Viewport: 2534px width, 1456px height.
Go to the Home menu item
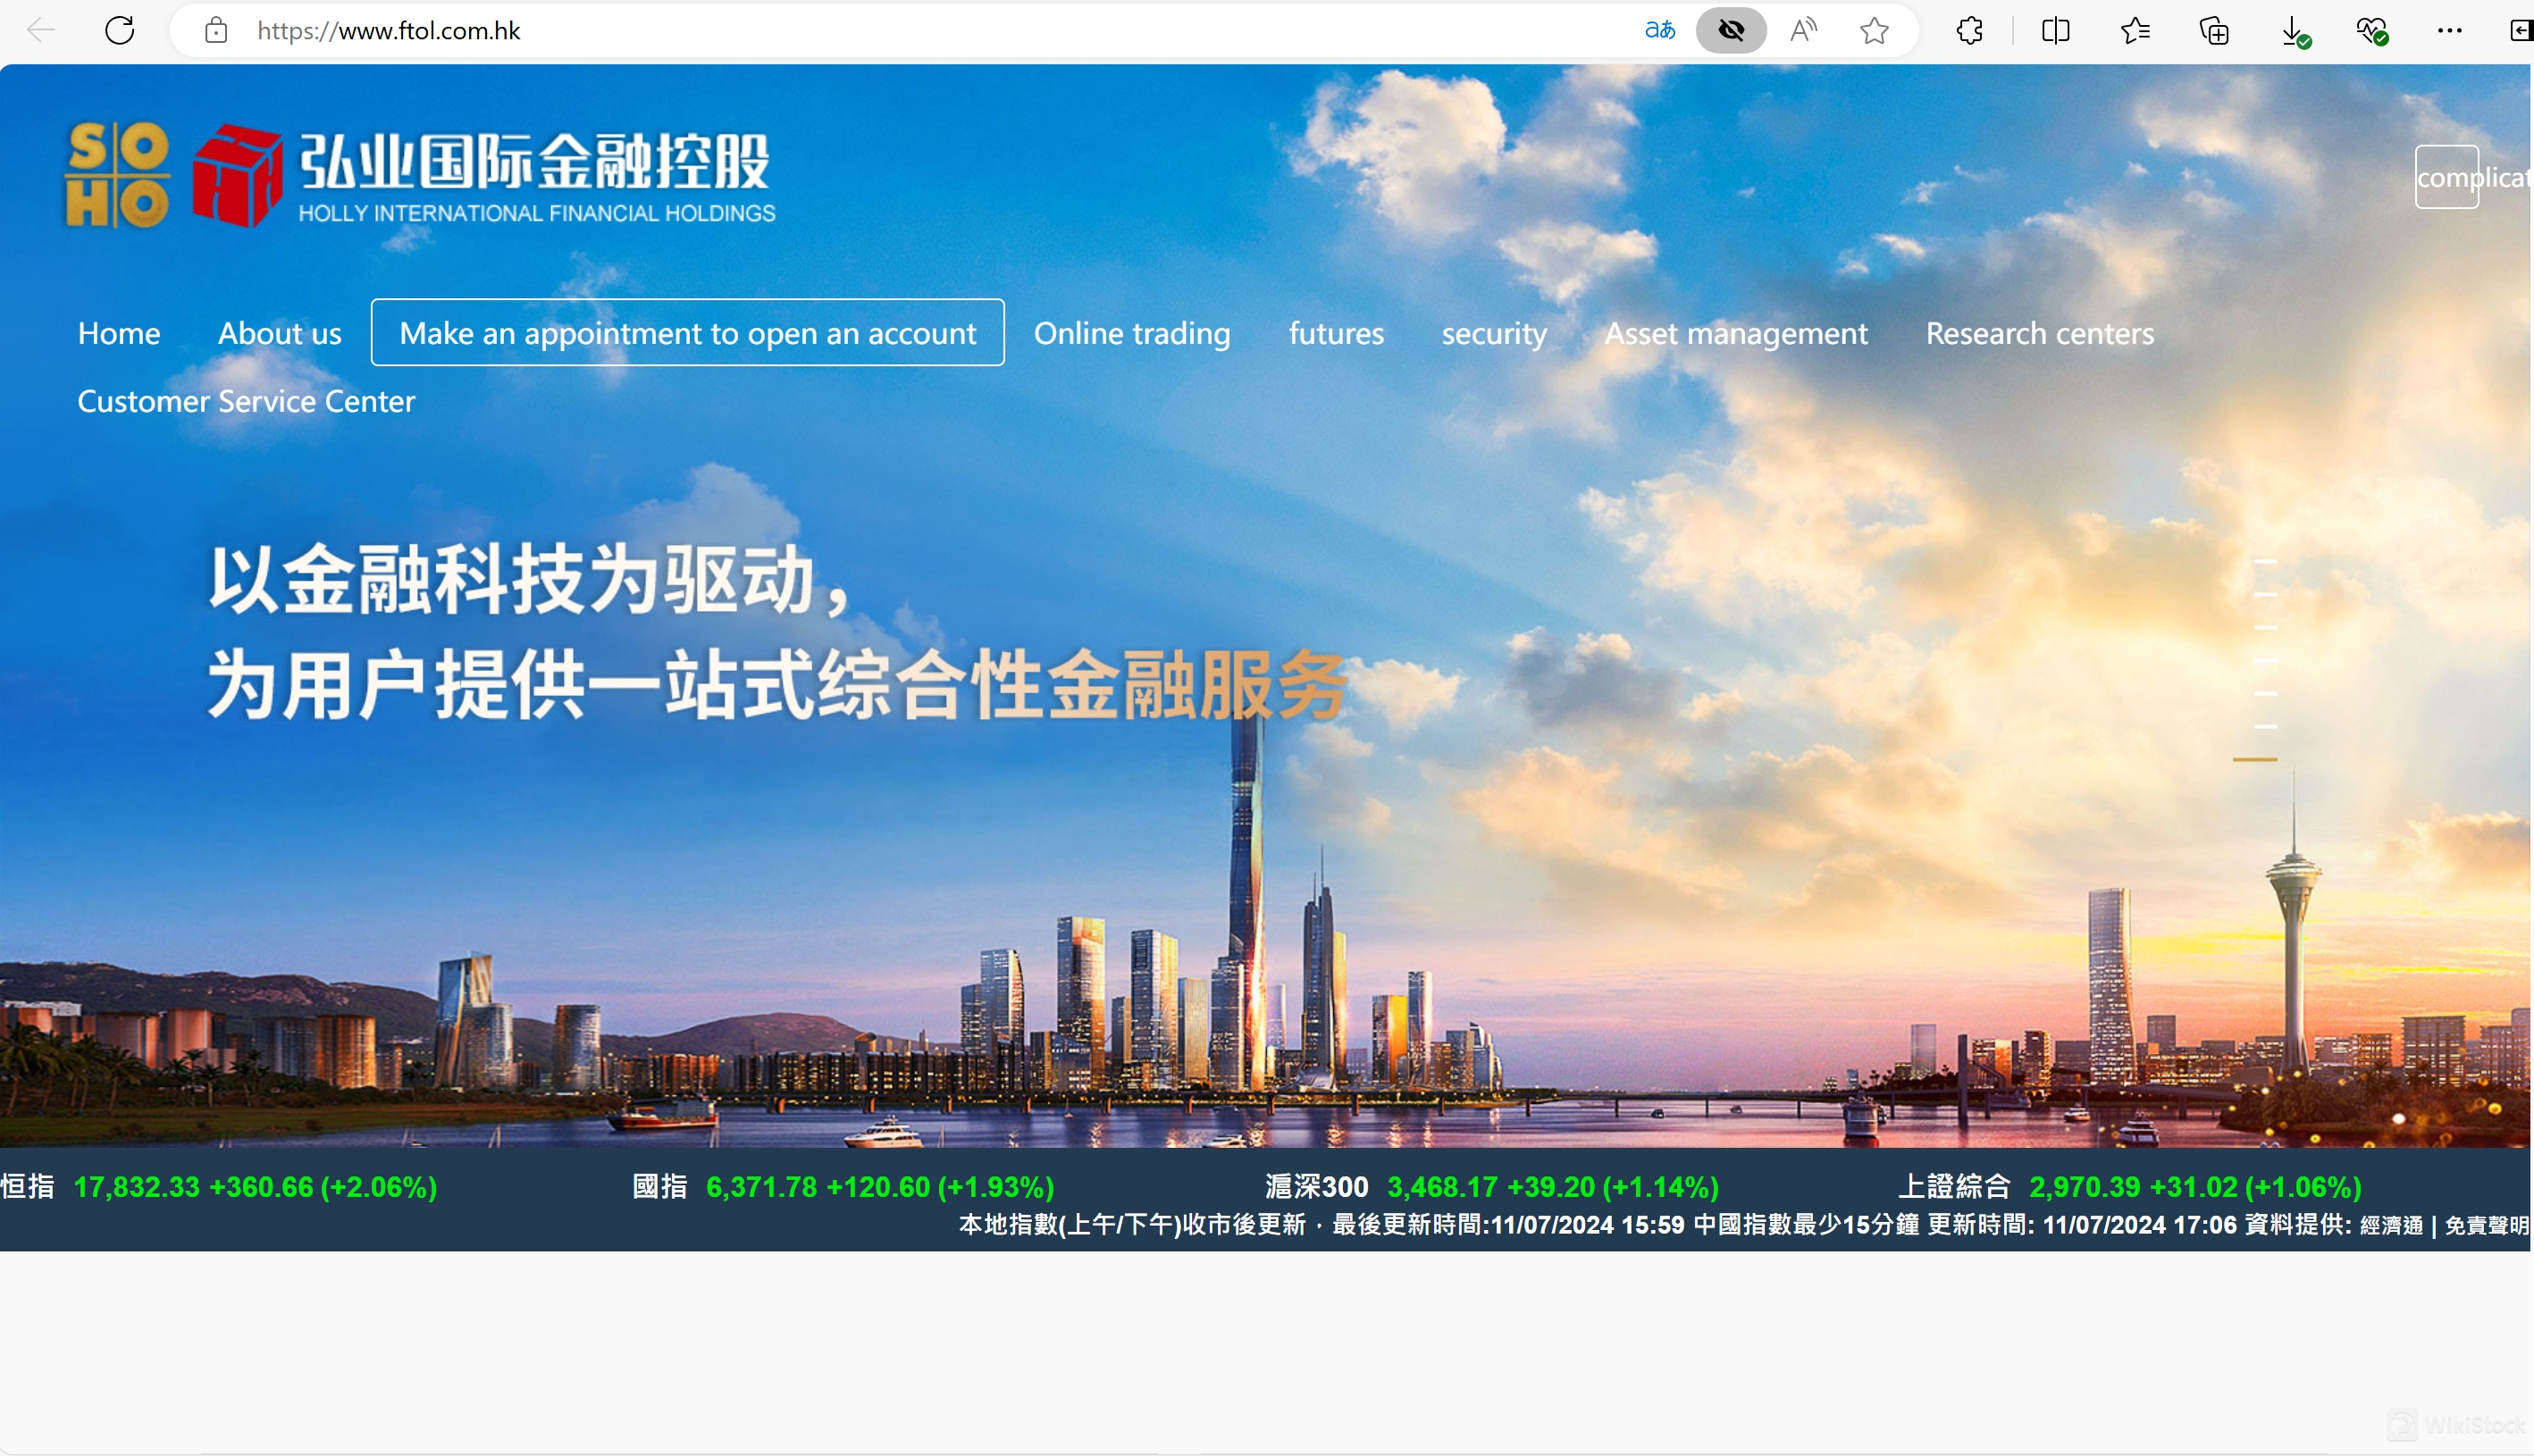[118, 333]
